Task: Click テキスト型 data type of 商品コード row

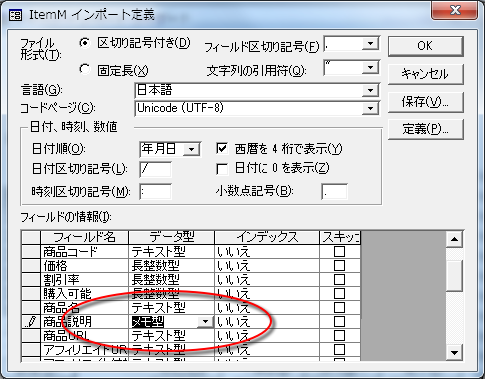Action: tap(171, 251)
